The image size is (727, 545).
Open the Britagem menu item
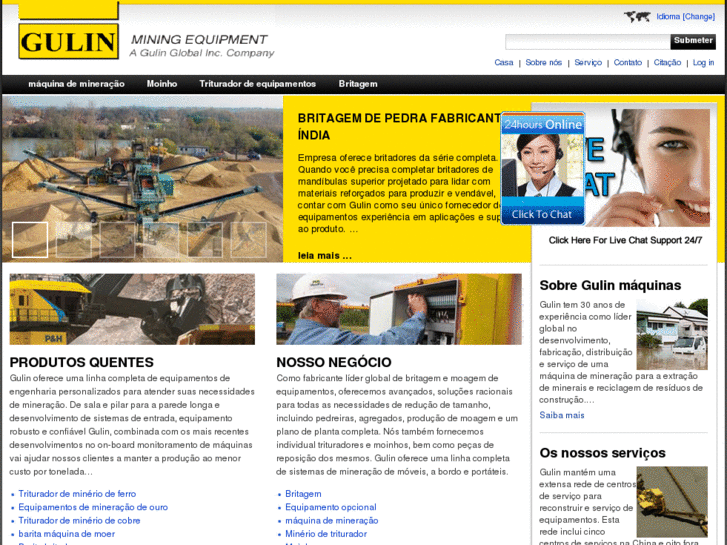point(358,84)
